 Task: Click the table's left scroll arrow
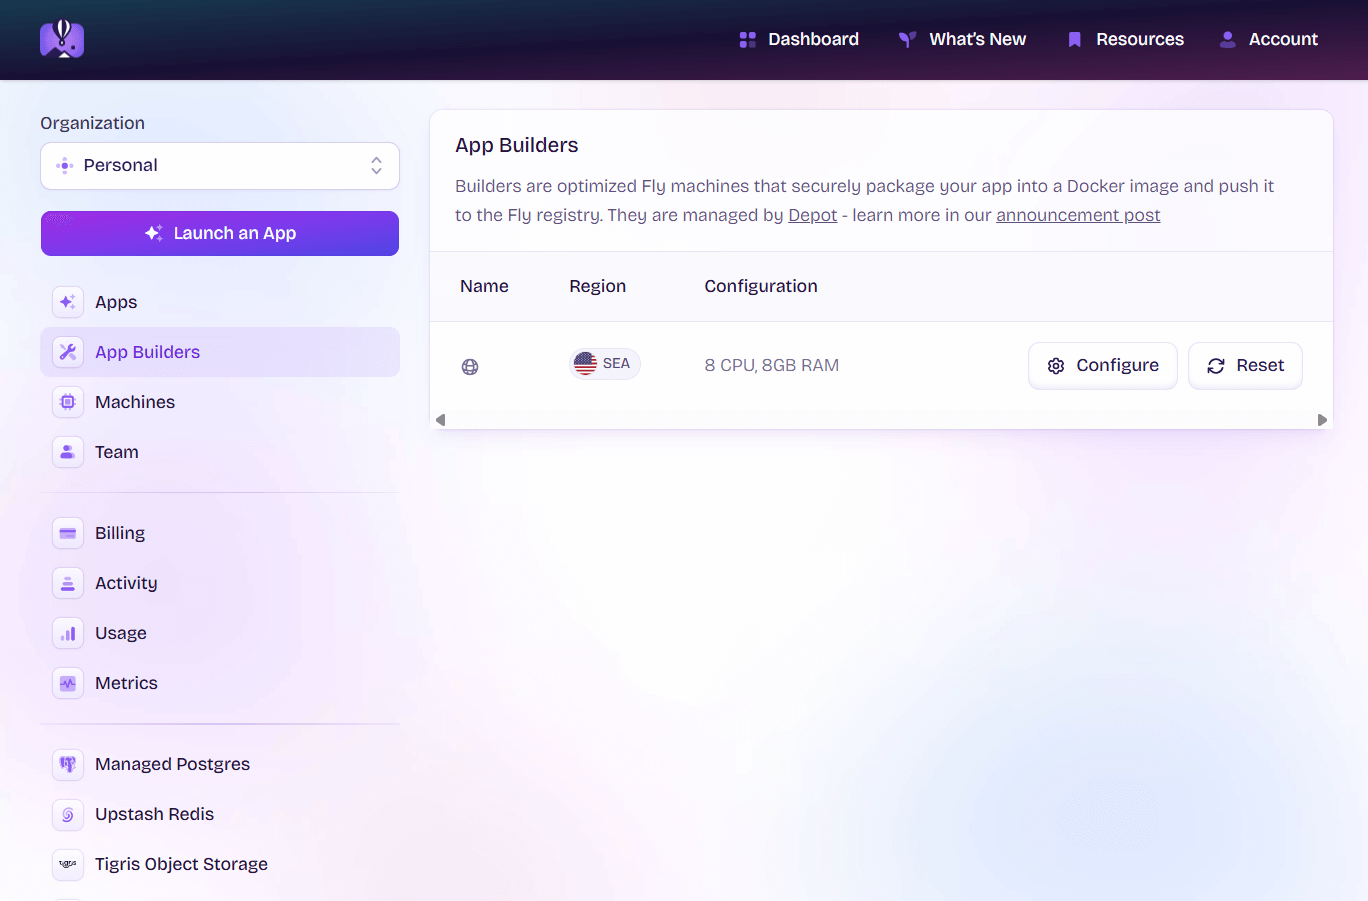440,420
